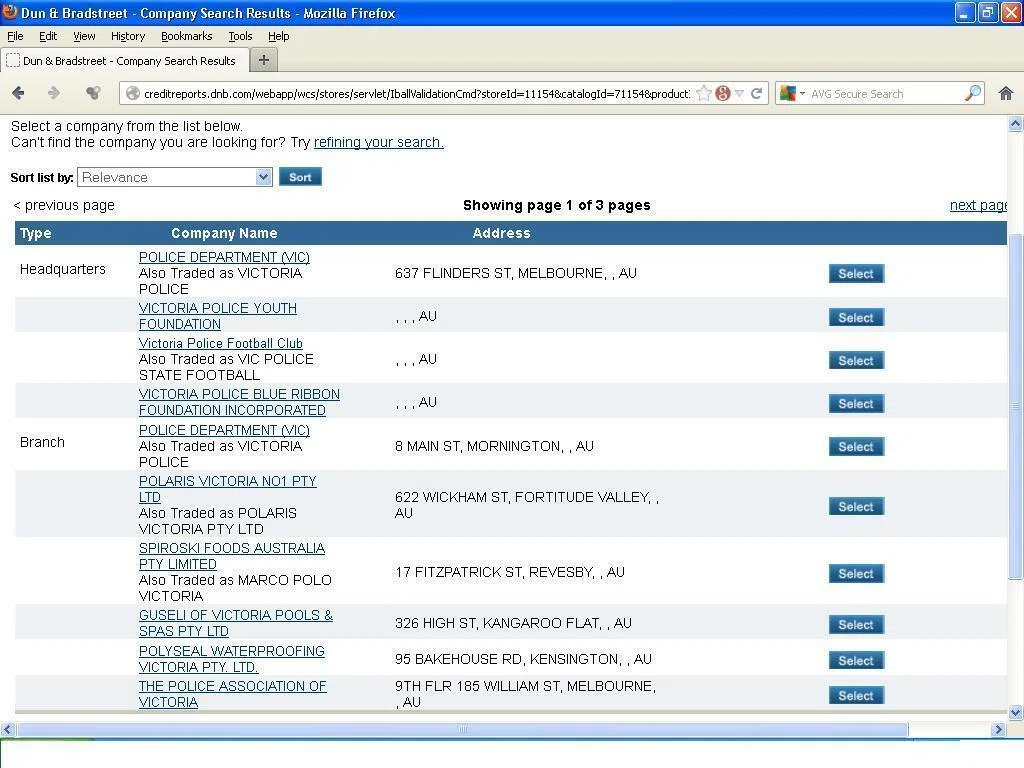1024x768 pixels.
Task: Open GUSELI OF VICTORIA POOLS & SPAS link
Action: pyautogui.click(x=236, y=623)
